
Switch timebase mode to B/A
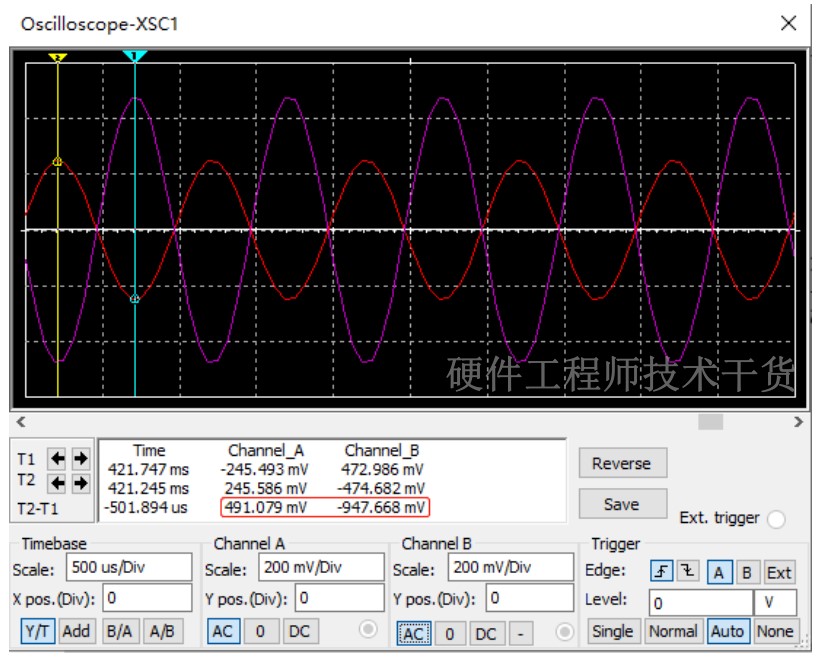pyautogui.click(x=120, y=631)
